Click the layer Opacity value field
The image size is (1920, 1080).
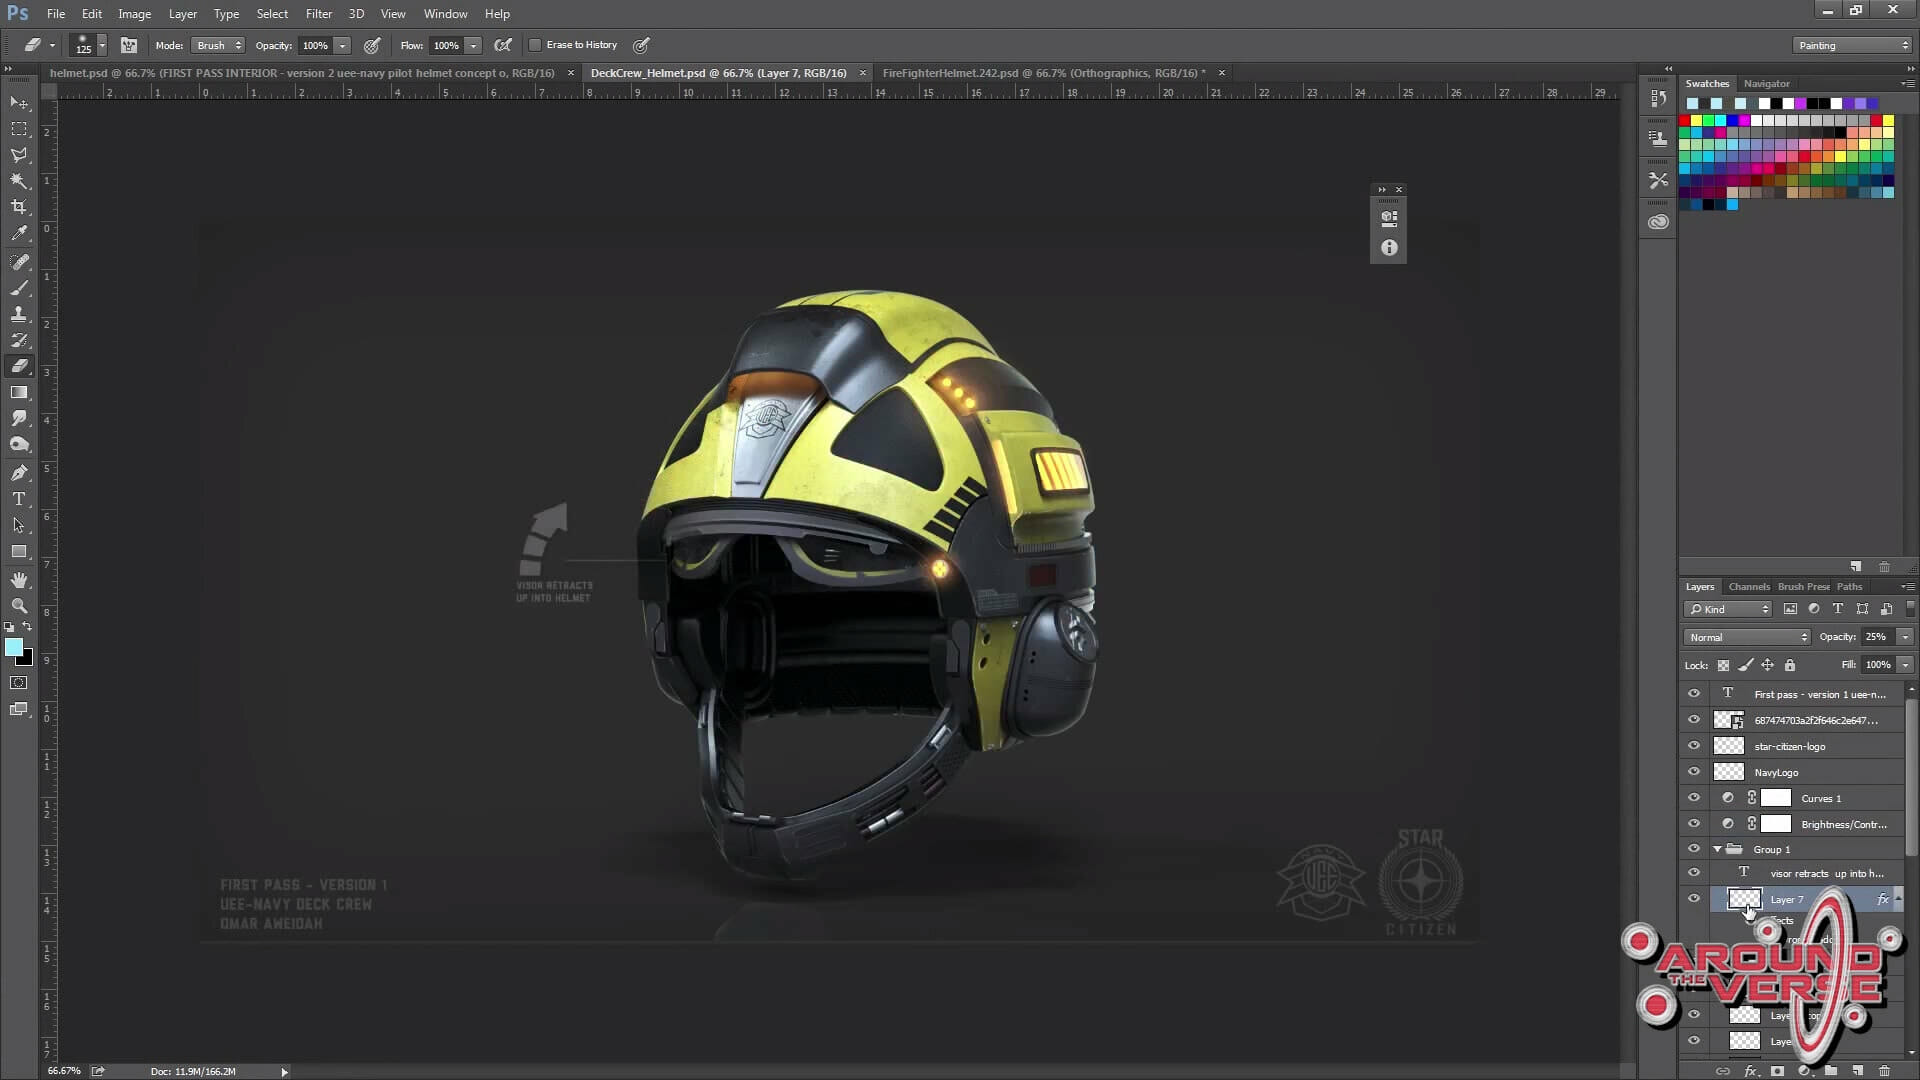[x=1877, y=637]
